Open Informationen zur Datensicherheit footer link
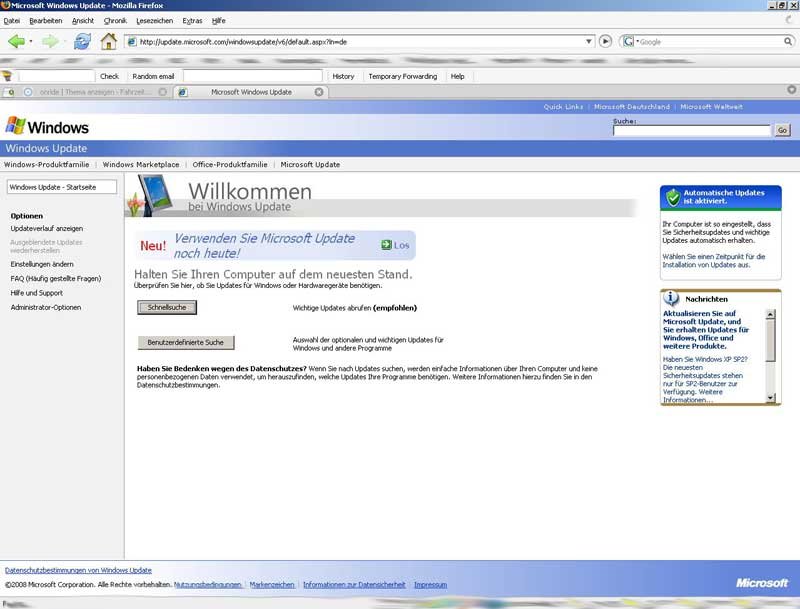This screenshot has height=609, width=800. [x=354, y=585]
